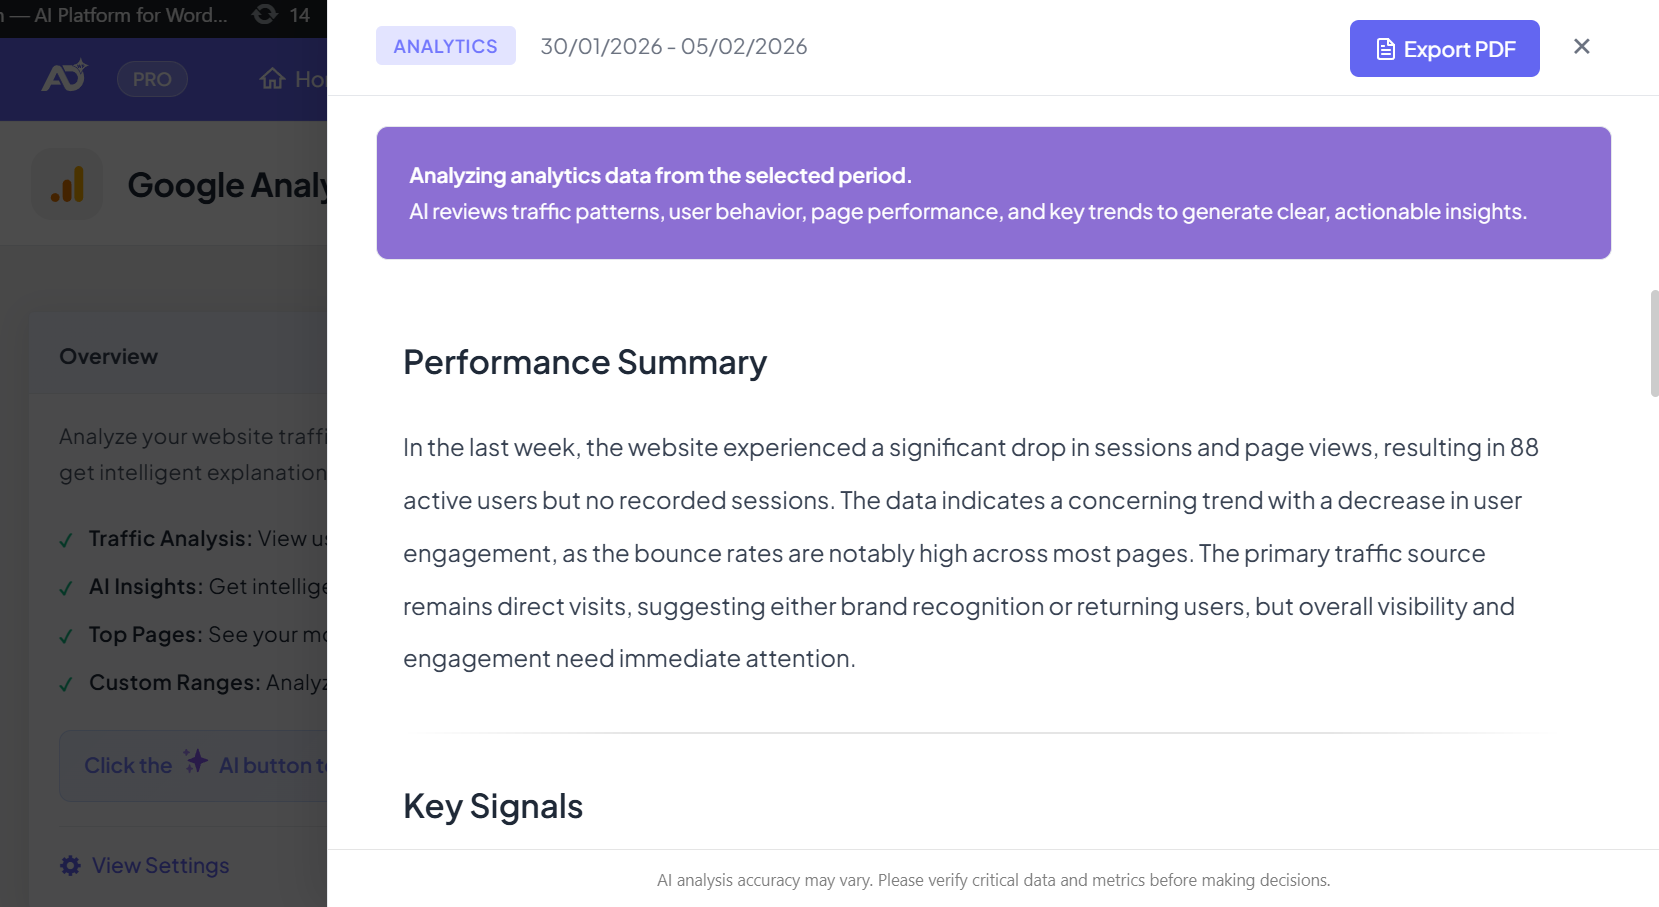This screenshot has height=907, width=1659.
Task: Click the AI platform logo icon
Action: (64, 77)
